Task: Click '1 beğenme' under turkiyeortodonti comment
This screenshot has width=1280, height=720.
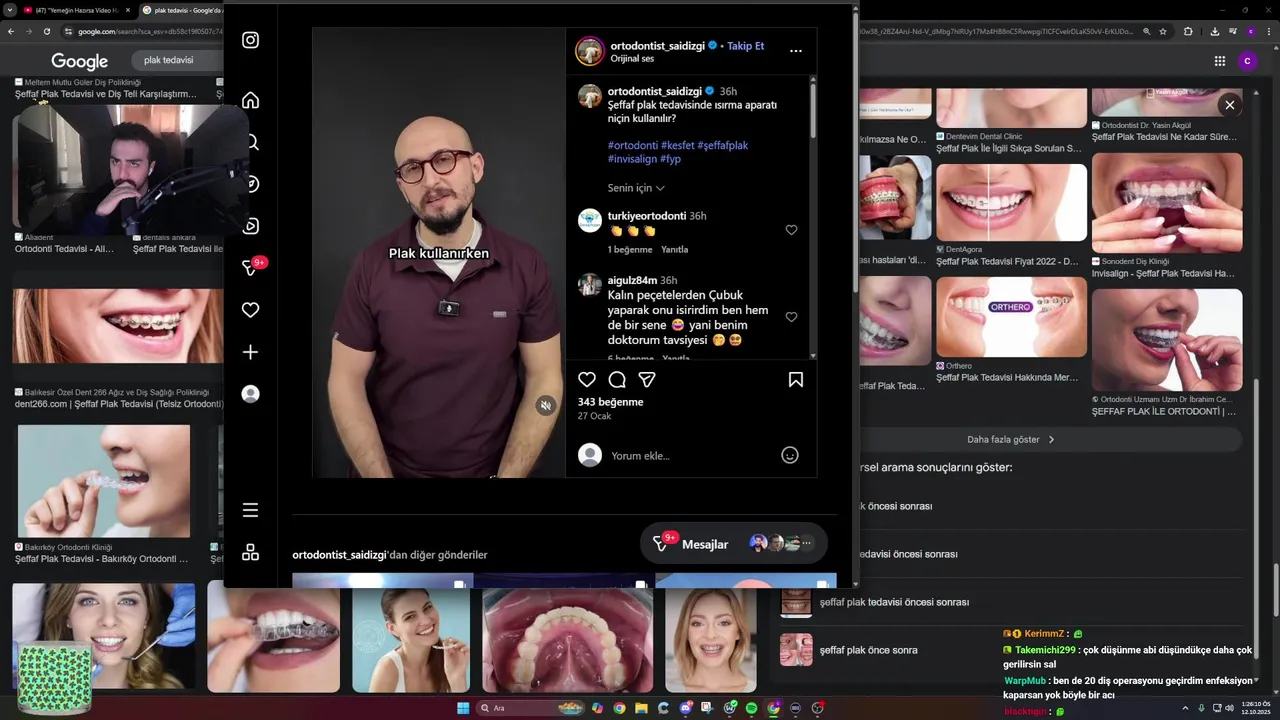Action: tap(630, 249)
